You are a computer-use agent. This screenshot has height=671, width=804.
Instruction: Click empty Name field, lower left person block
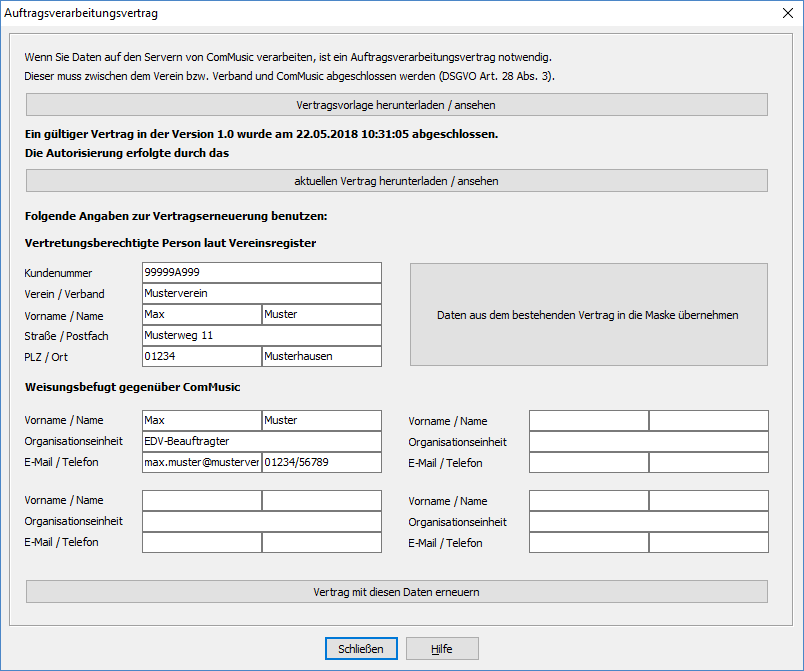coord(321,500)
